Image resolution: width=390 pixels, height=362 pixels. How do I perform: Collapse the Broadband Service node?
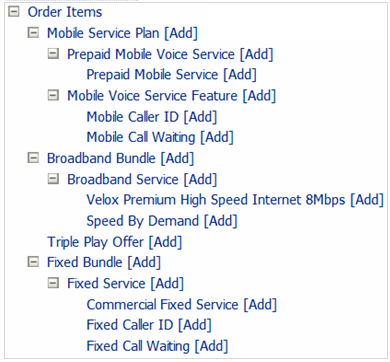[x=53, y=179]
